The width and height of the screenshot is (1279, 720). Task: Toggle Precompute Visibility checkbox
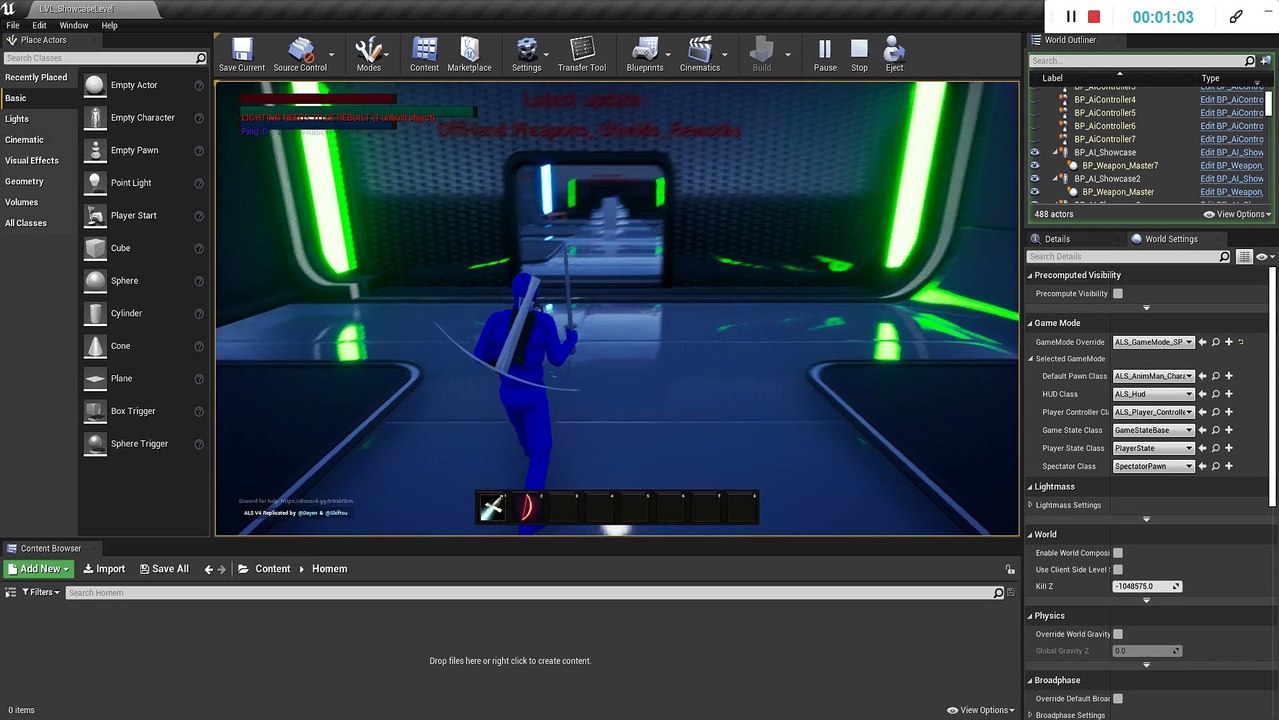pyautogui.click(x=1118, y=294)
